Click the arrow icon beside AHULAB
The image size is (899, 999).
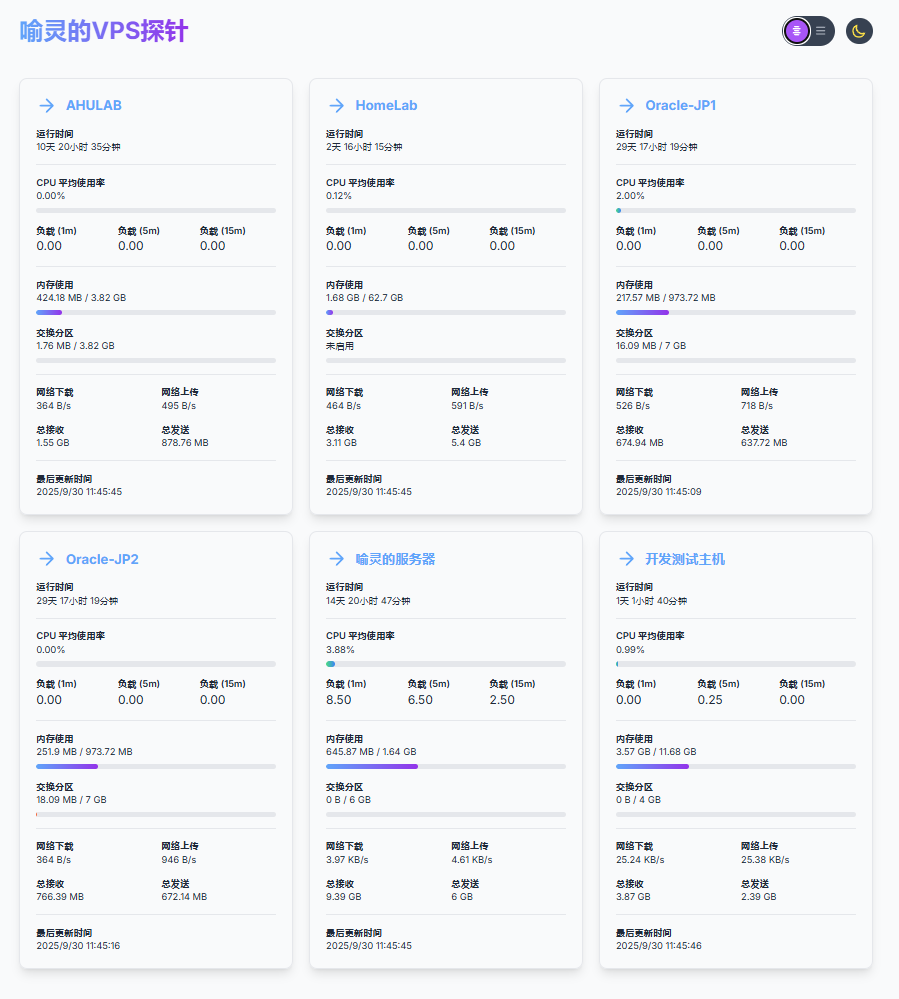pos(47,105)
